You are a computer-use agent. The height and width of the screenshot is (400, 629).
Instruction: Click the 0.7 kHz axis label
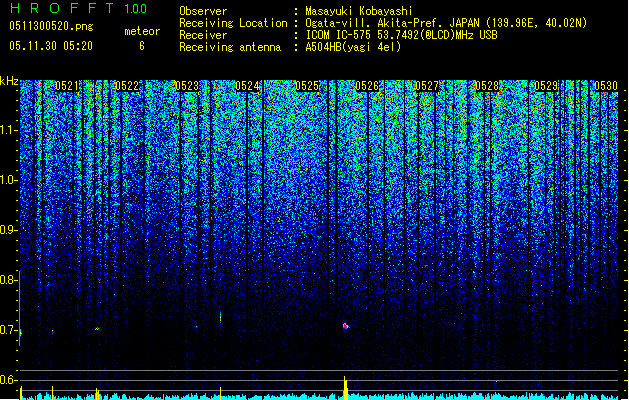(8, 330)
